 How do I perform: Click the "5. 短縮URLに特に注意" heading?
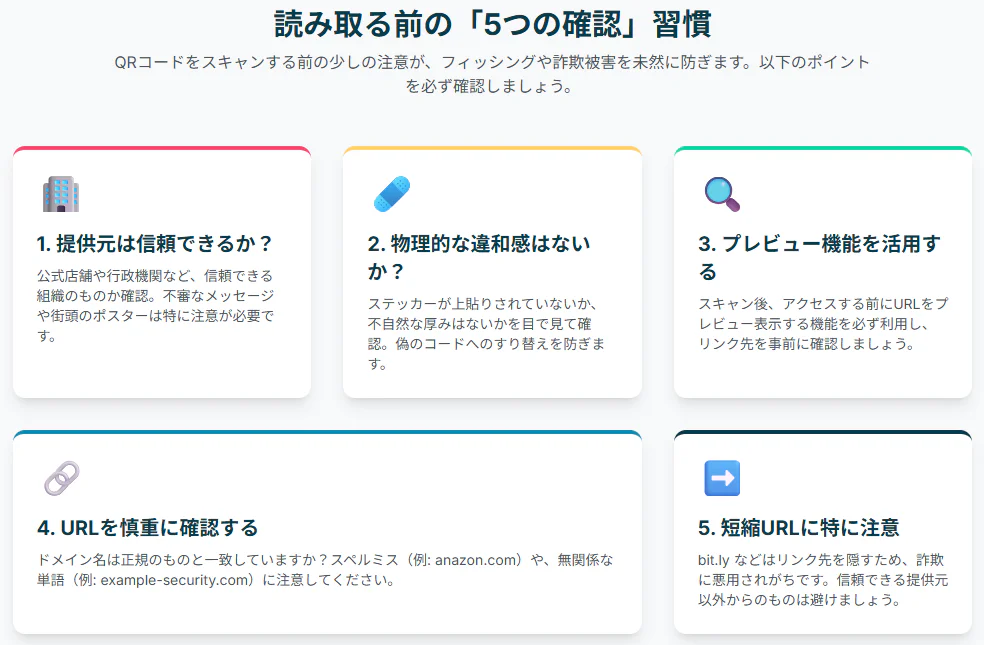click(799, 527)
